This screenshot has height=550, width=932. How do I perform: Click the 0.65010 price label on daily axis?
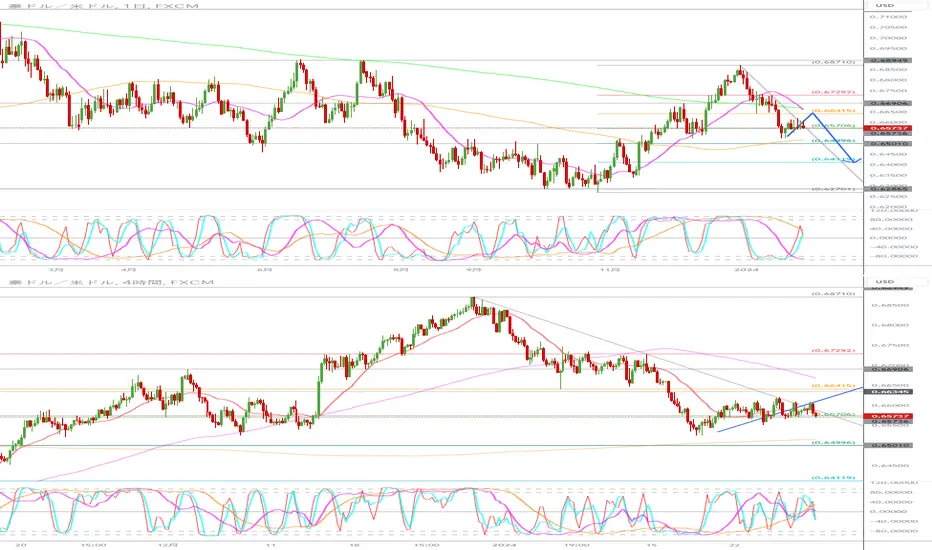pyautogui.click(x=888, y=144)
